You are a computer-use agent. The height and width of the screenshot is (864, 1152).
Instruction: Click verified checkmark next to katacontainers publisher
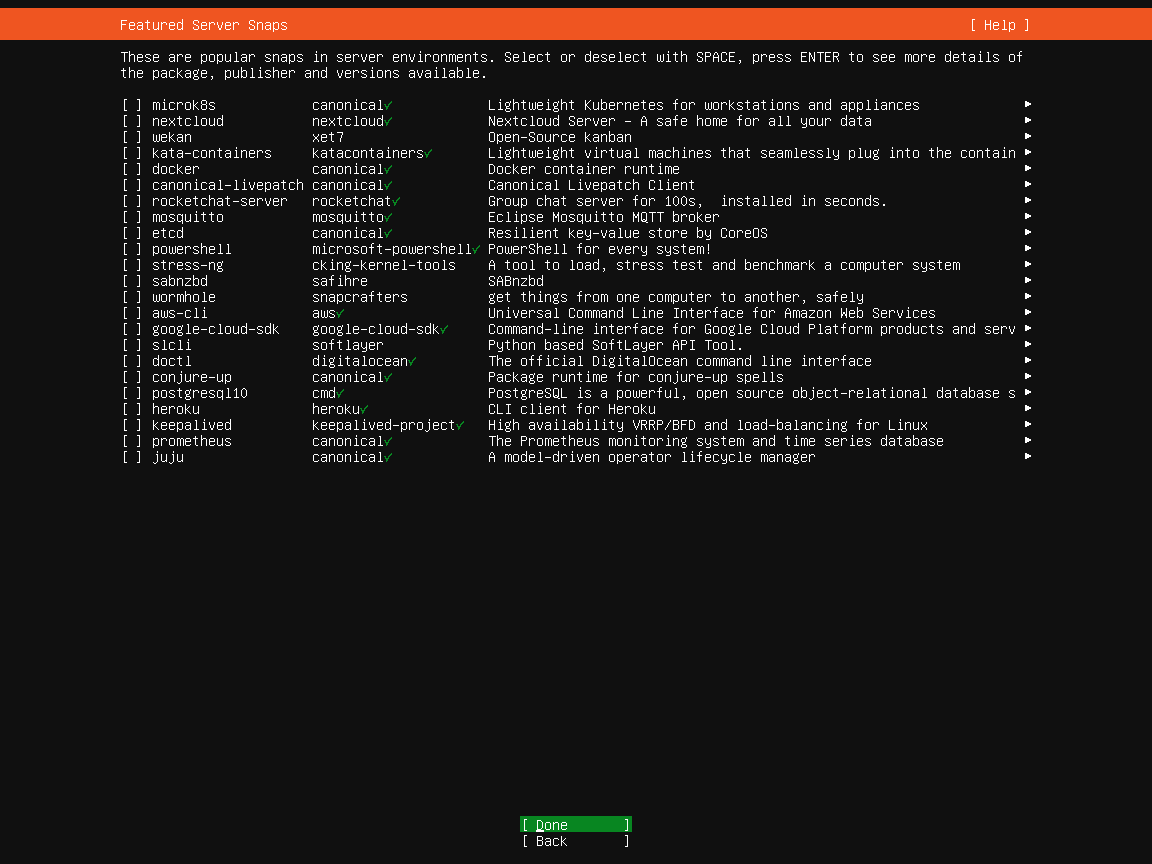tap(428, 153)
